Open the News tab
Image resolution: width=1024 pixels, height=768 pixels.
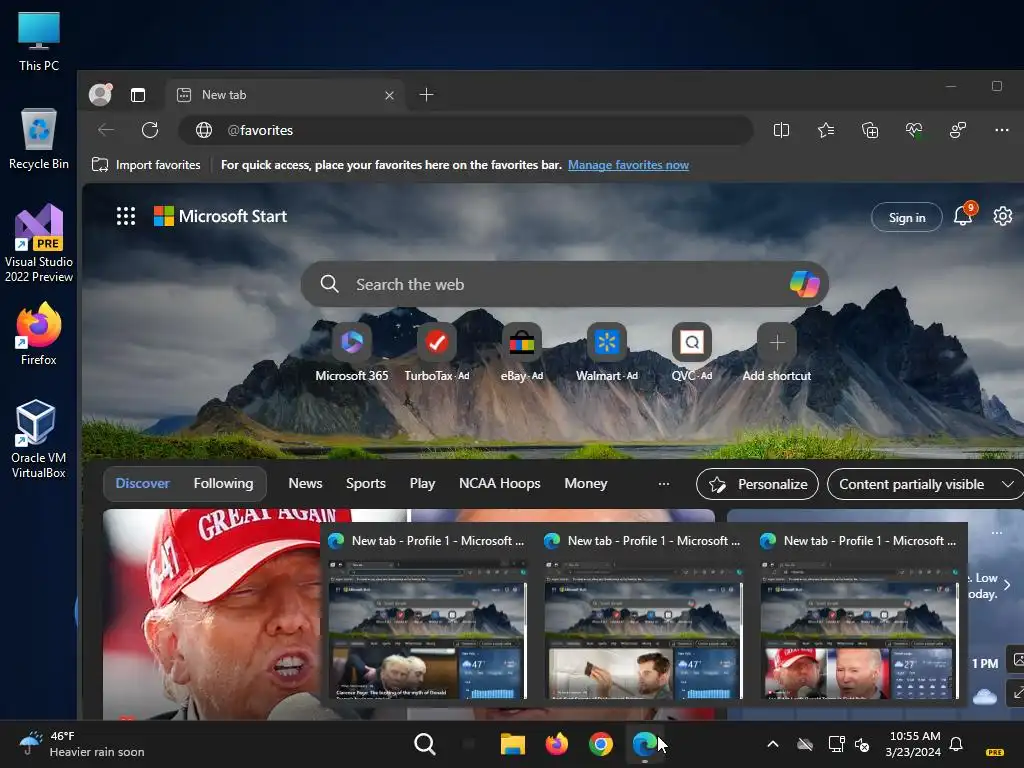pos(305,483)
